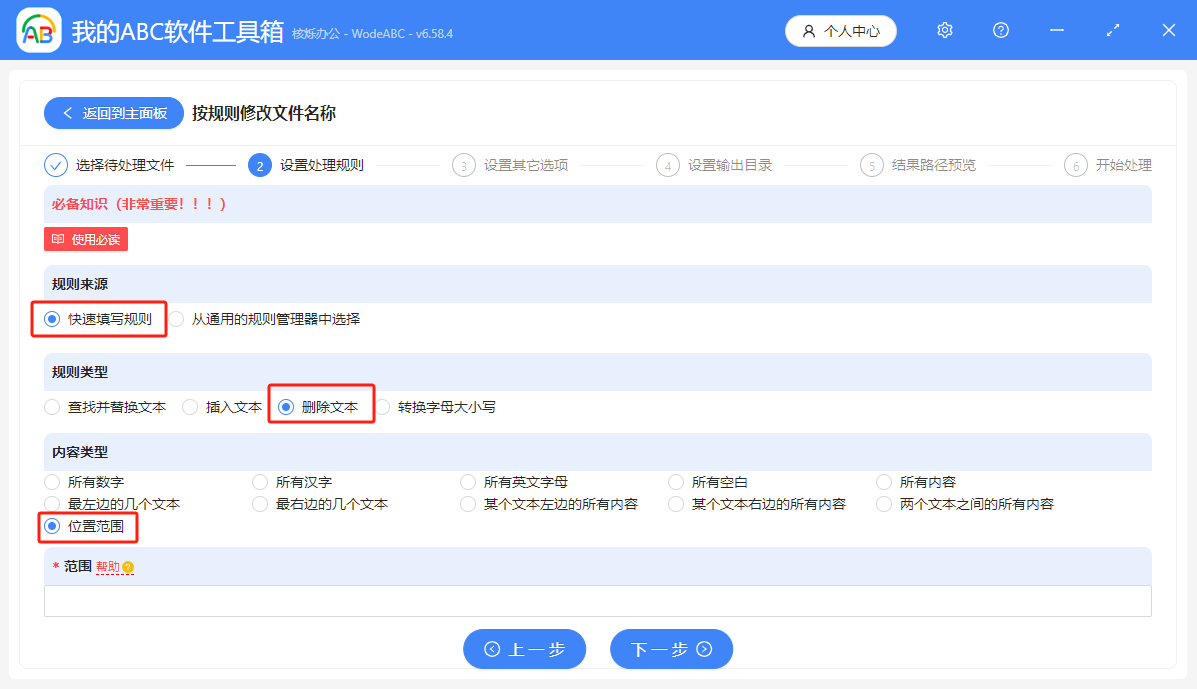The width and height of the screenshot is (1197, 689).
Task: Open the help question mark in title bar
Action: tap(1000, 30)
